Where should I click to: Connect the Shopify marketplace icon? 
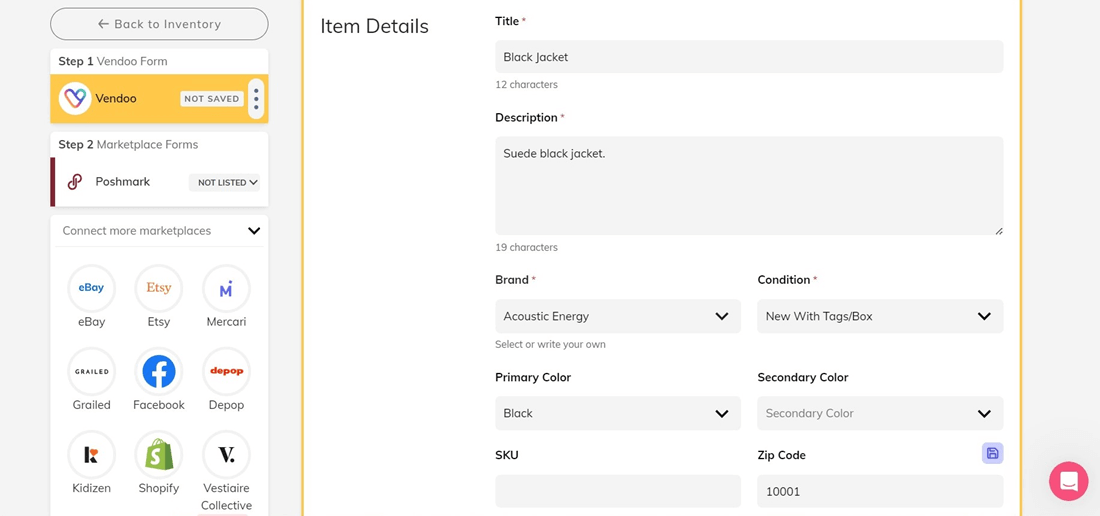pos(159,455)
